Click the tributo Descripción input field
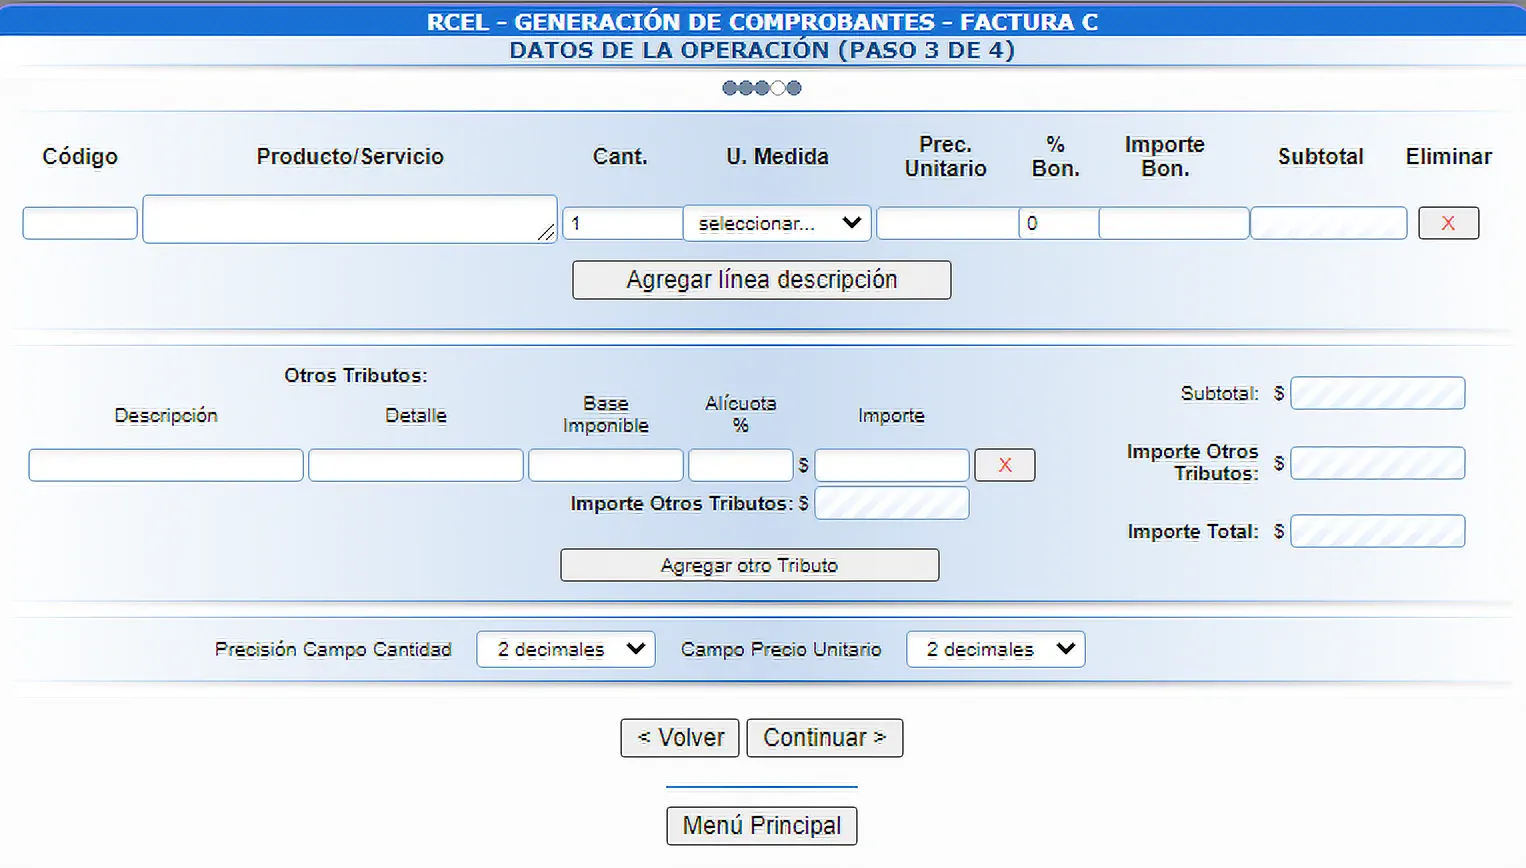This screenshot has height=868, width=1526. tap(166, 465)
